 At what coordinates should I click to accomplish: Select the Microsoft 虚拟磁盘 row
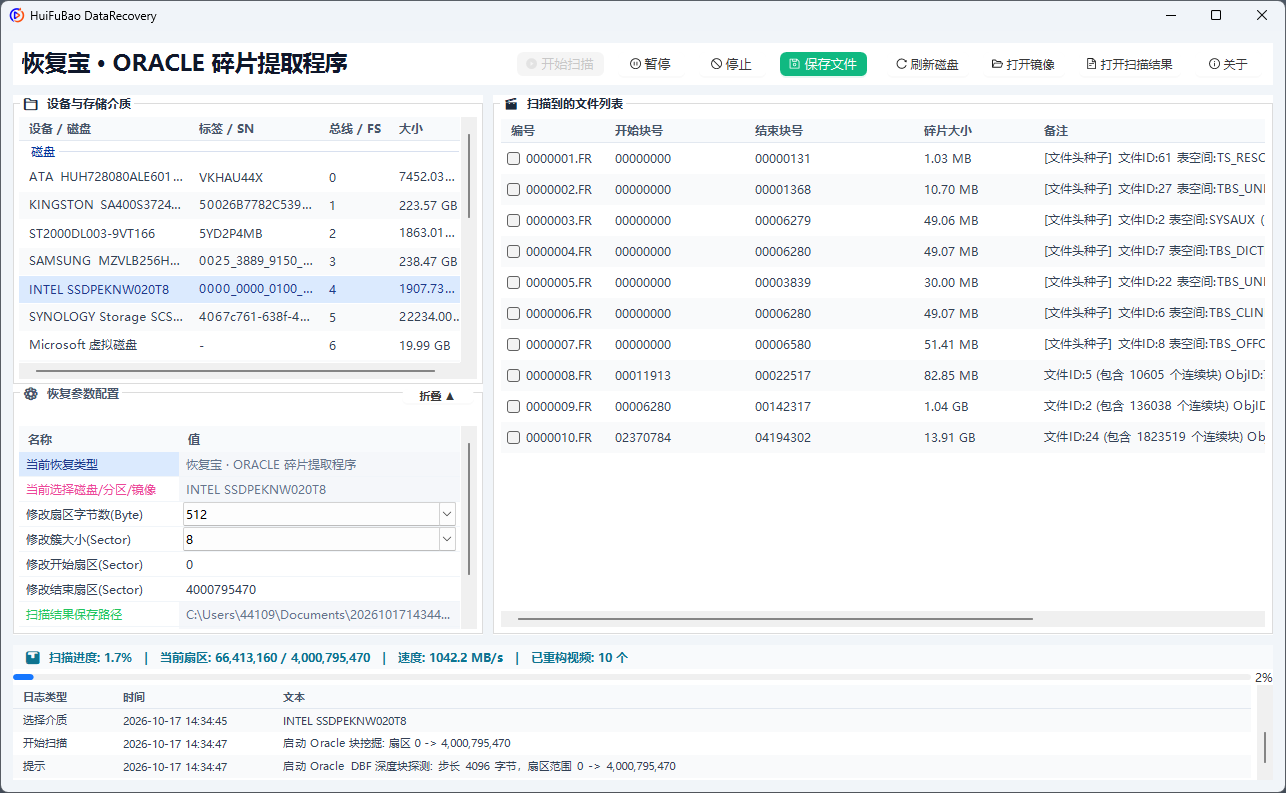click(x=239, y=345)
